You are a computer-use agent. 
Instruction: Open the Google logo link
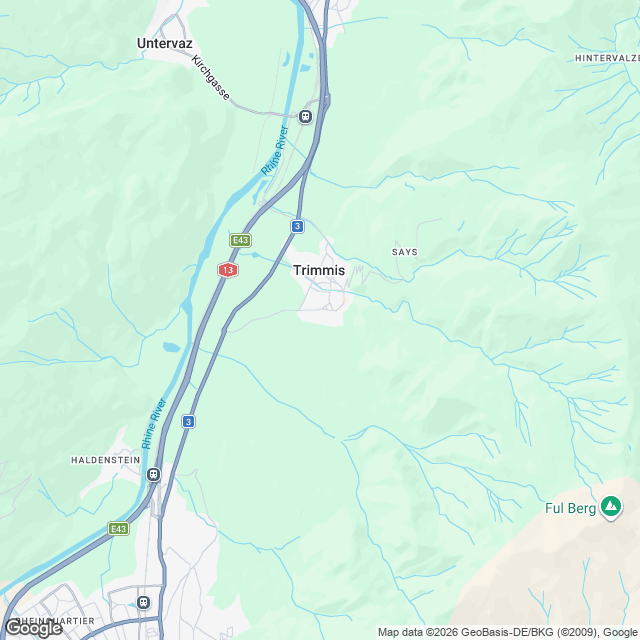click(x=33, y=628)
